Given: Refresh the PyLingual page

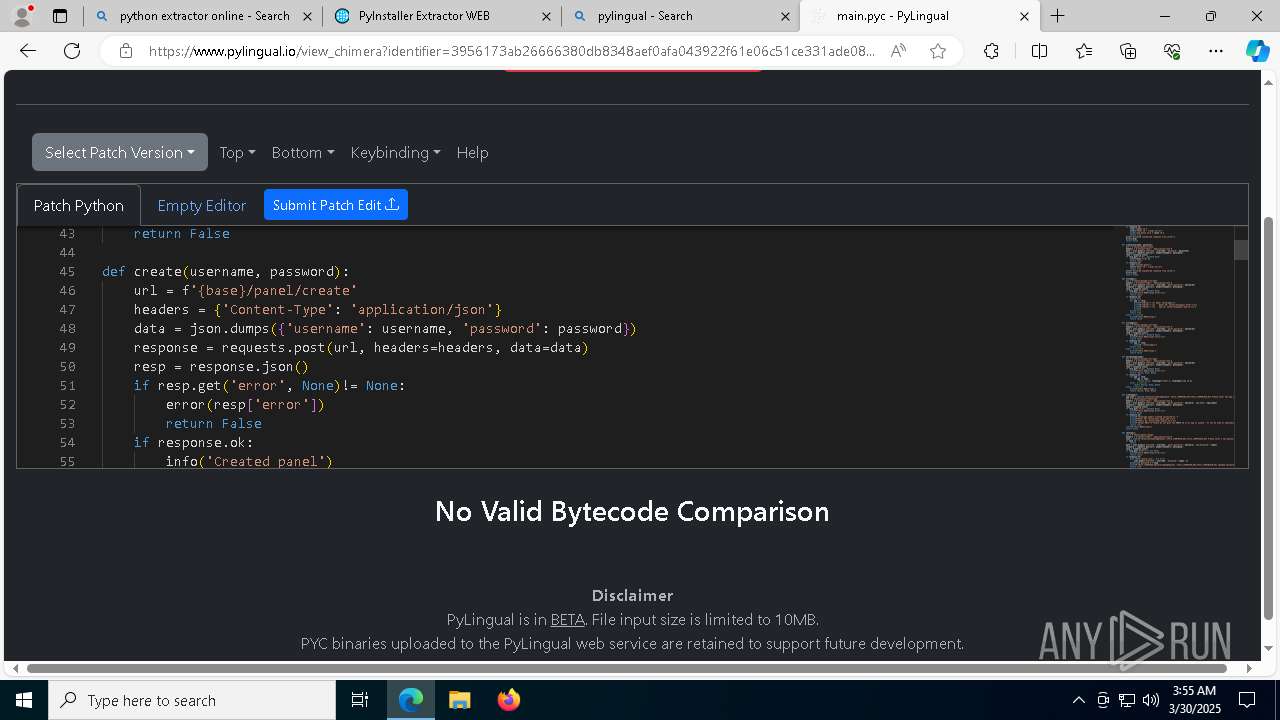Looking at the screenshot, I should coord(72,51).
